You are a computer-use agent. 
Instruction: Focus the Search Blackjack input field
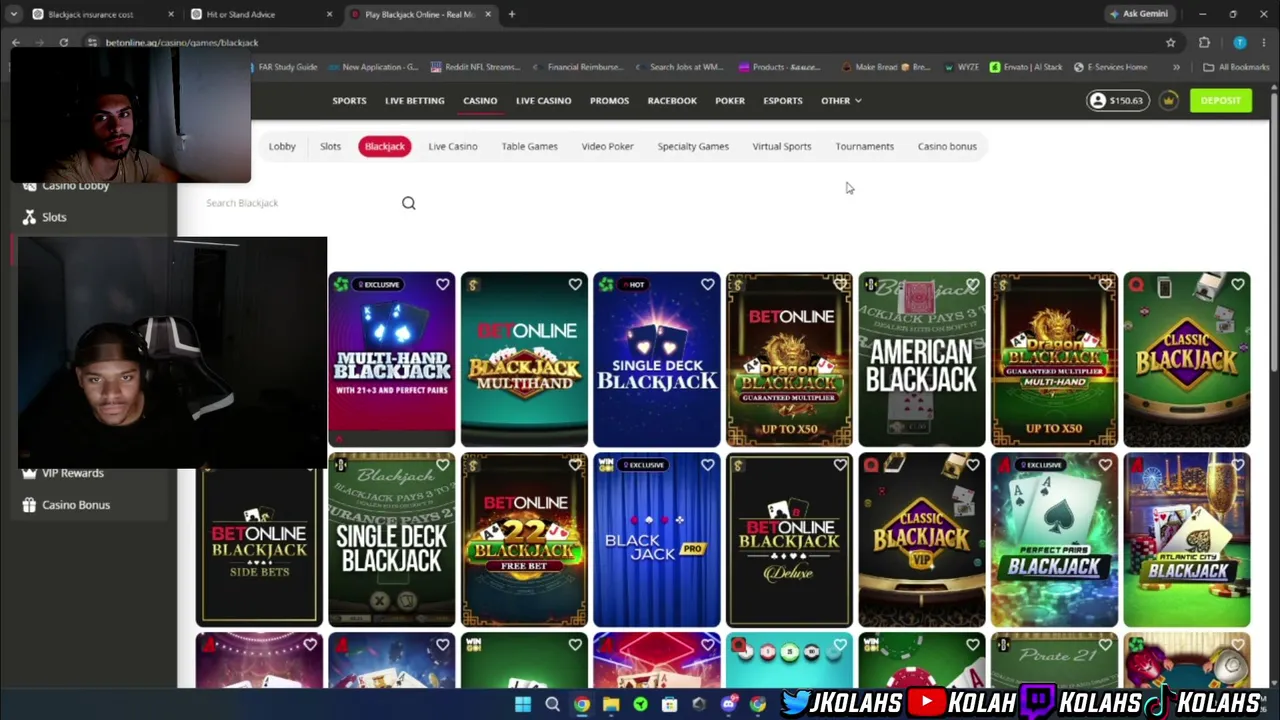click(300, 203)
